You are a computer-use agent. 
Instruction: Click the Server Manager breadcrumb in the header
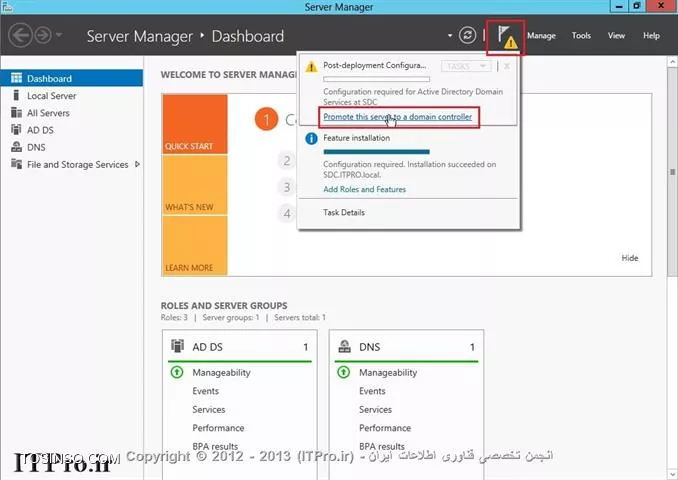[140, 36]
